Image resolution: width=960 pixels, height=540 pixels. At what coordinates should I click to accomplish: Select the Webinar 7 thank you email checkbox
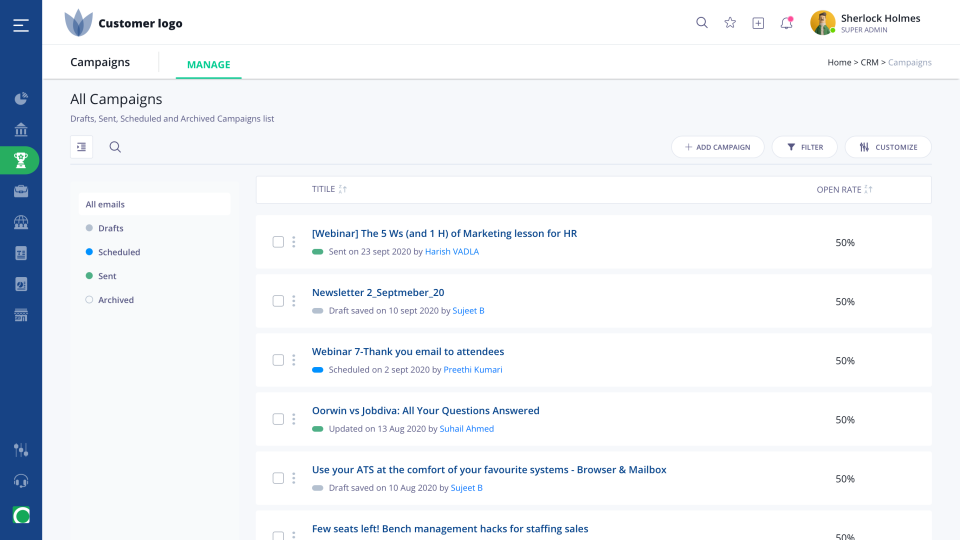pyautogui.click(x=278, y=360)
